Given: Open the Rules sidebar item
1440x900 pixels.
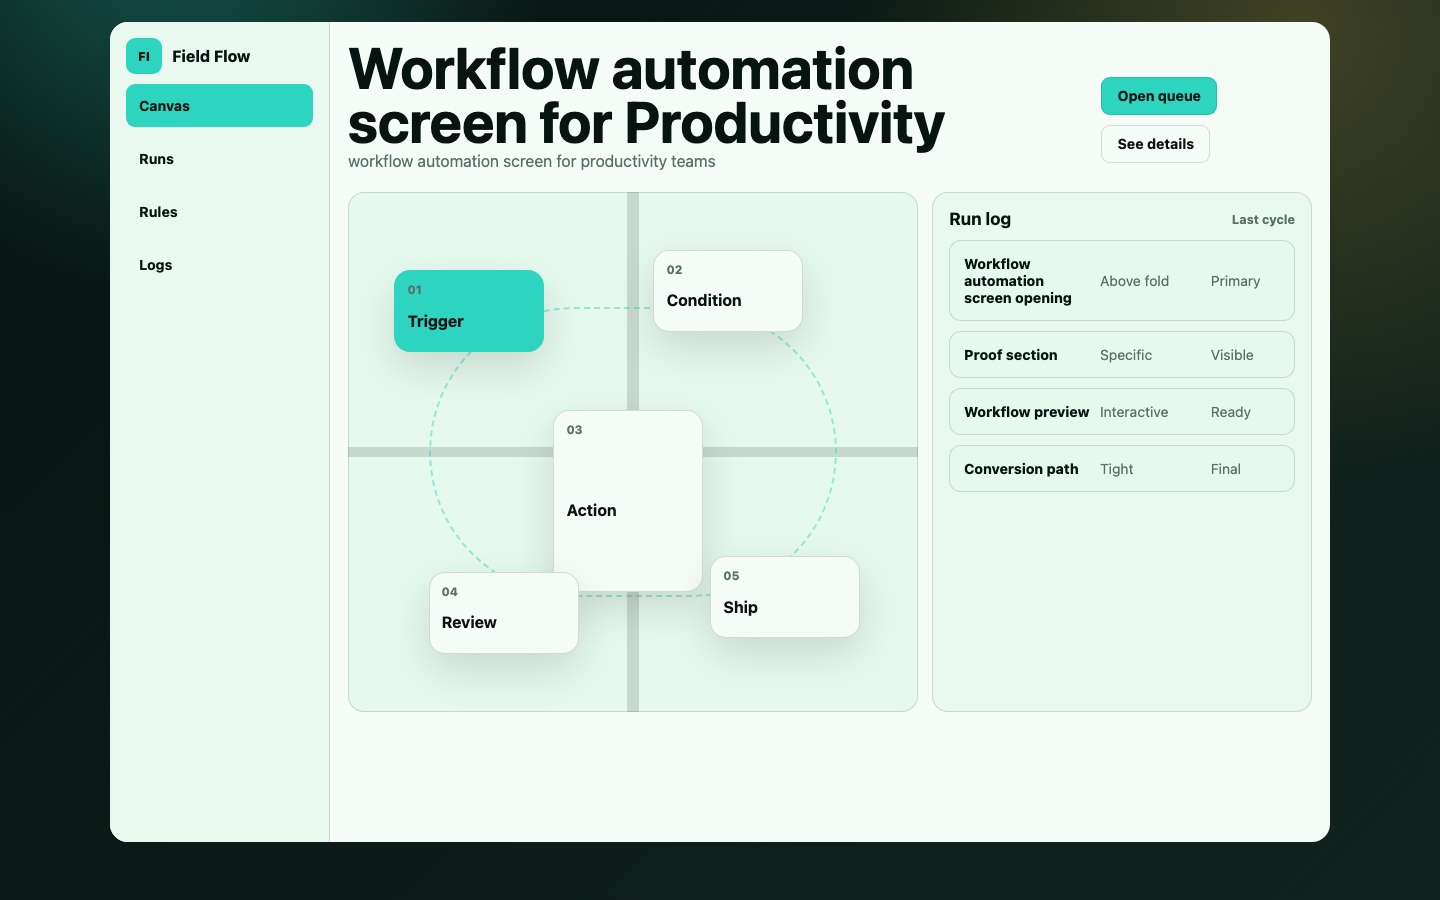Looking at the screenshot, I should [x=219, y=212].
